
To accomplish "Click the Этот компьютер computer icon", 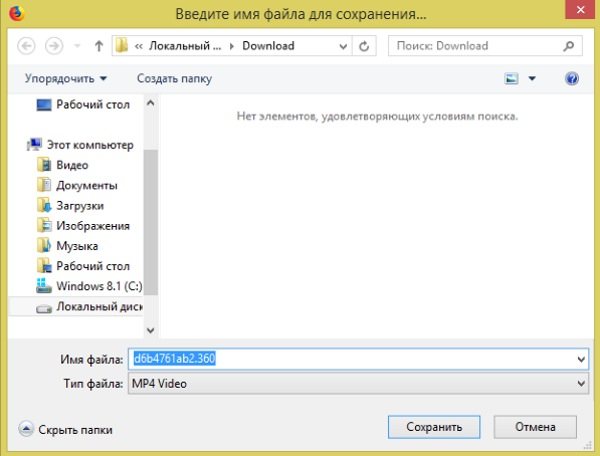I will click(34, 145).
